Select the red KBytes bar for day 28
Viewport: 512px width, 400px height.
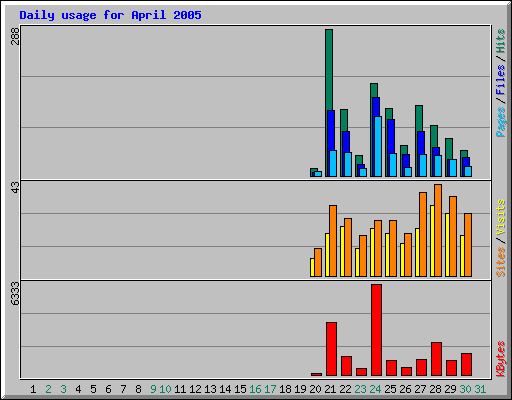pyautogui.click(x=436, y=359)
